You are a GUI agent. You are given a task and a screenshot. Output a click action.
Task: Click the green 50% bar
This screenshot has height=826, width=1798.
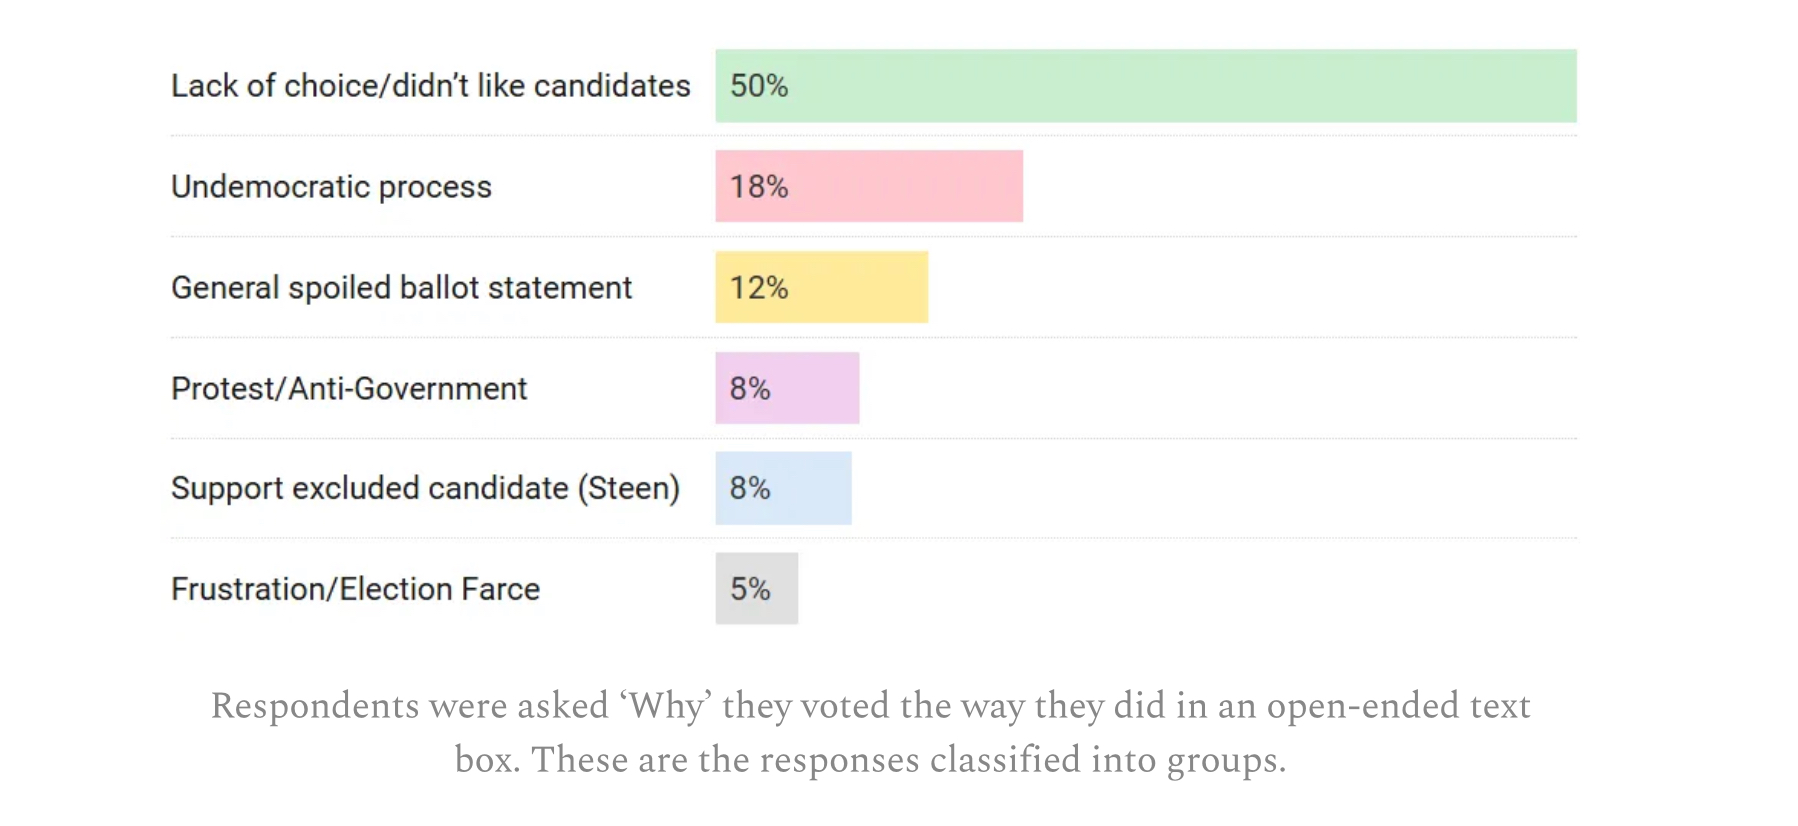(1145, 86)
